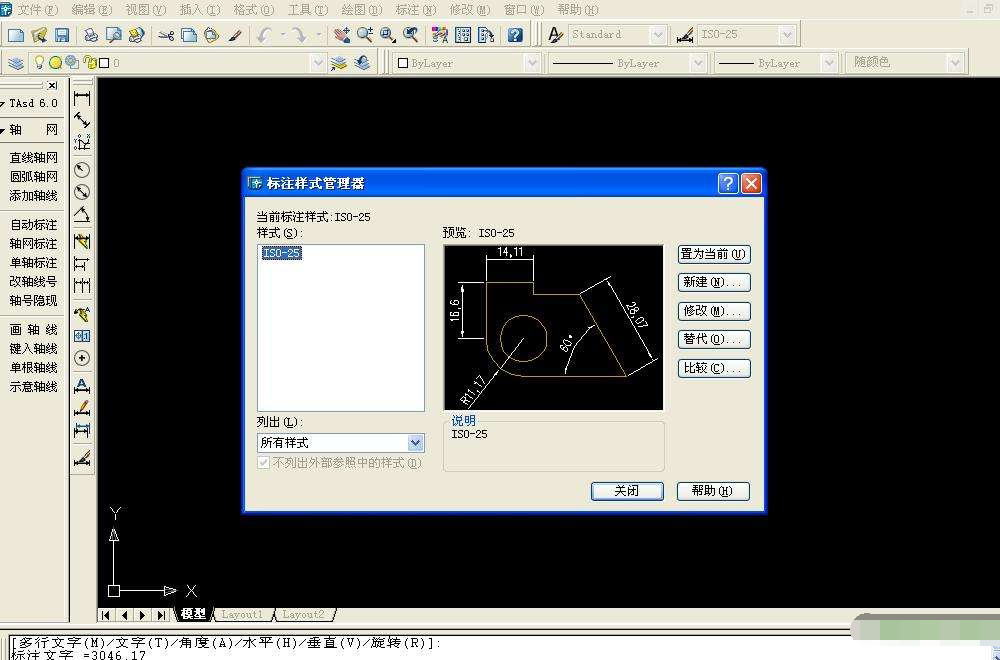Open the Layer manager stack icon

[16, 63]
